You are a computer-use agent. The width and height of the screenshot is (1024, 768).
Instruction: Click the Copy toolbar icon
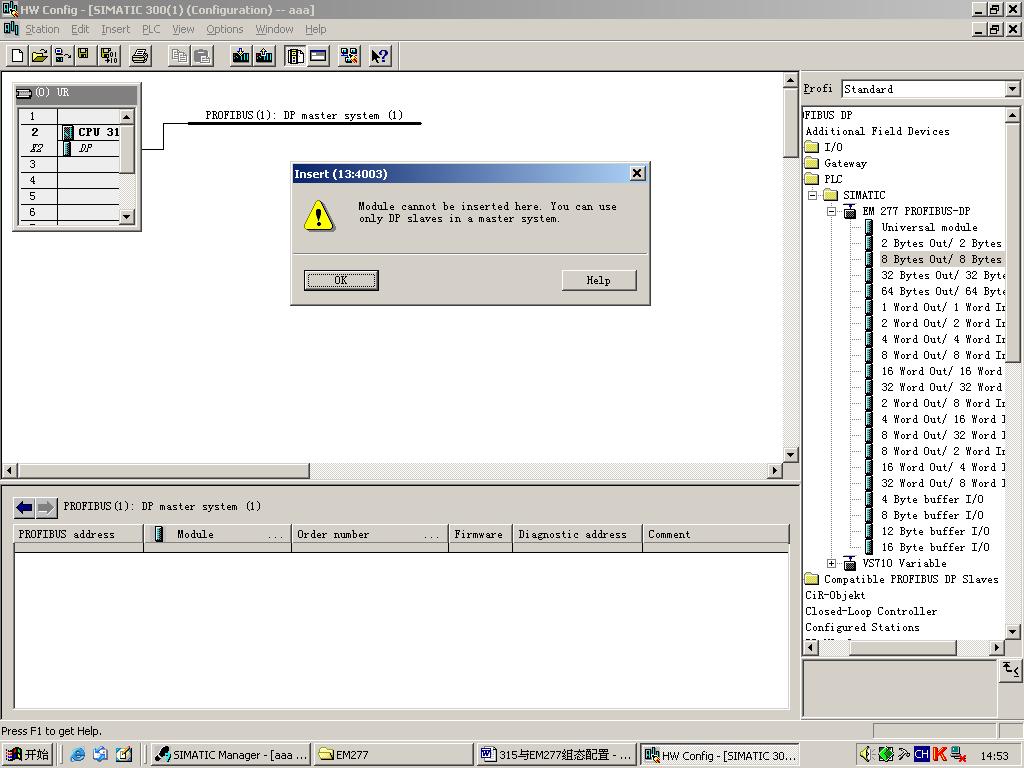[178, 56]
